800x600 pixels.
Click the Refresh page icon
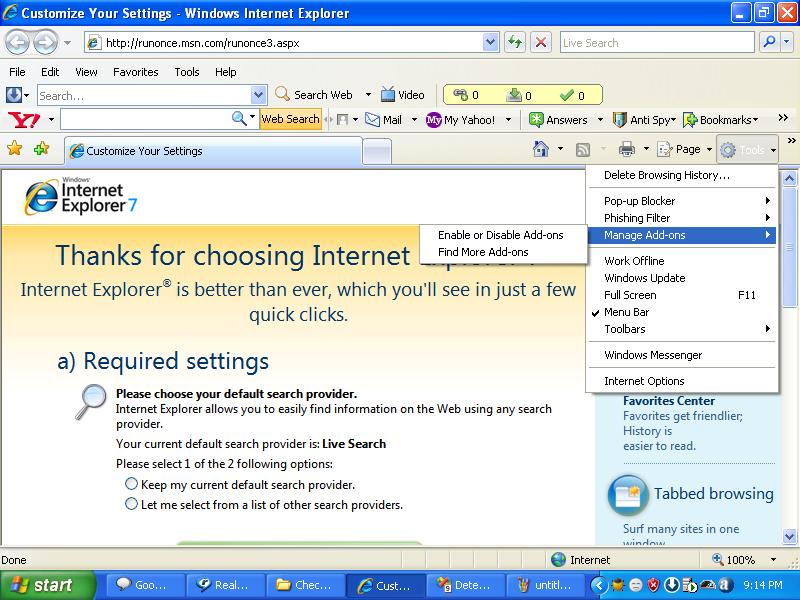[x=515, y=42]
